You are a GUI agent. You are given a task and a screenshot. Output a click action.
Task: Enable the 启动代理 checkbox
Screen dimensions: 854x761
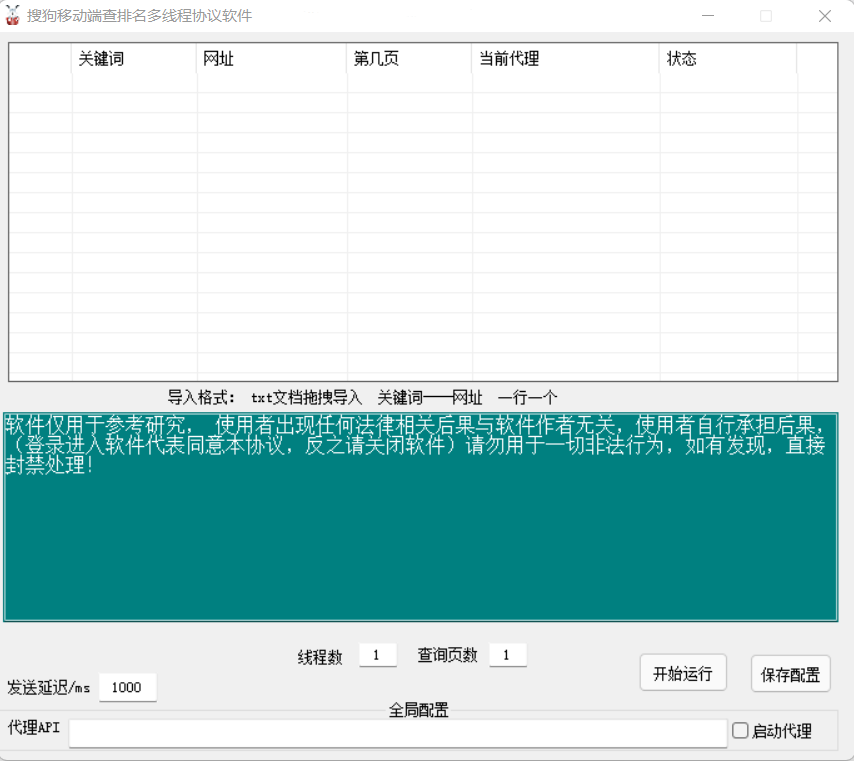[740, 731]
